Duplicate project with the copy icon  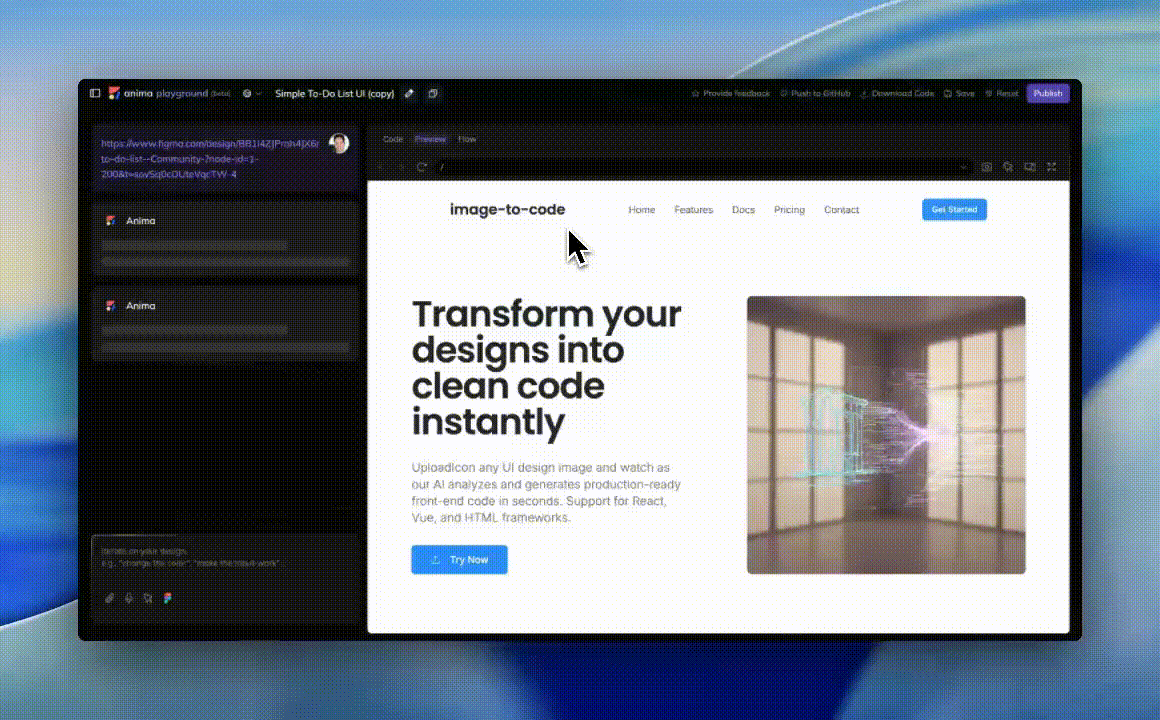[433, 93]
